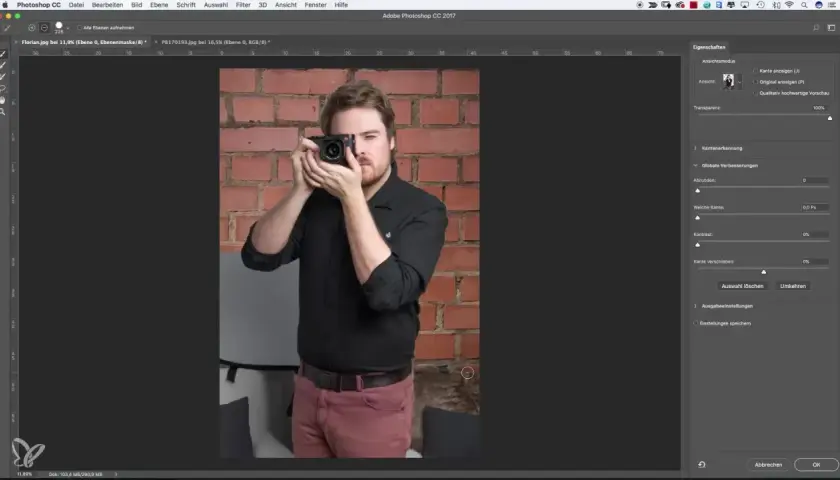Expand the Kantenerkennung section
Image resolution: width=840 pixels, height=480 pixels.
click(x=695, y=148)
